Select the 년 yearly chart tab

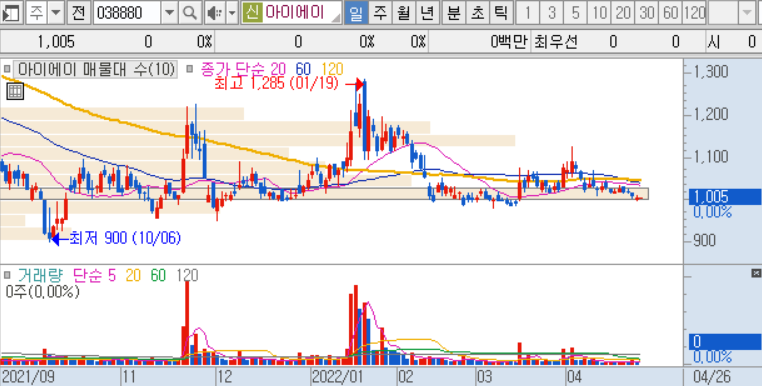(x=427, y=13)
